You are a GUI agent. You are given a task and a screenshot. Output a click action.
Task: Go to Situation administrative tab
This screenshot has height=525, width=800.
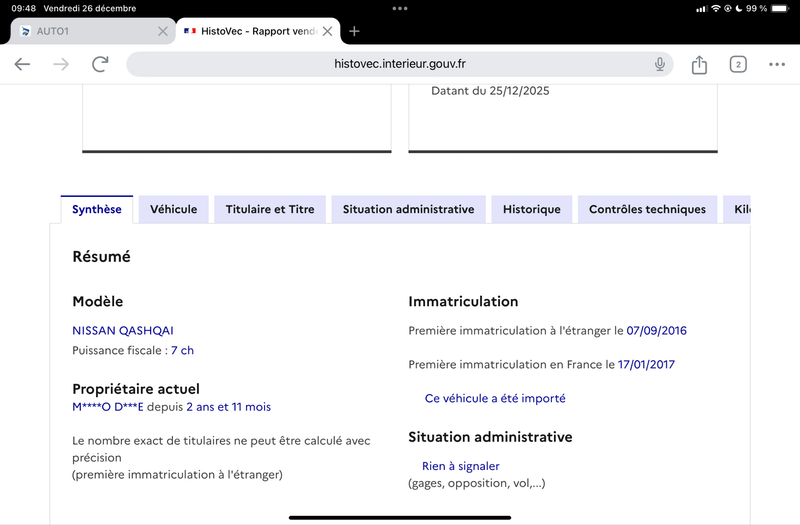(x=408, y=209)
